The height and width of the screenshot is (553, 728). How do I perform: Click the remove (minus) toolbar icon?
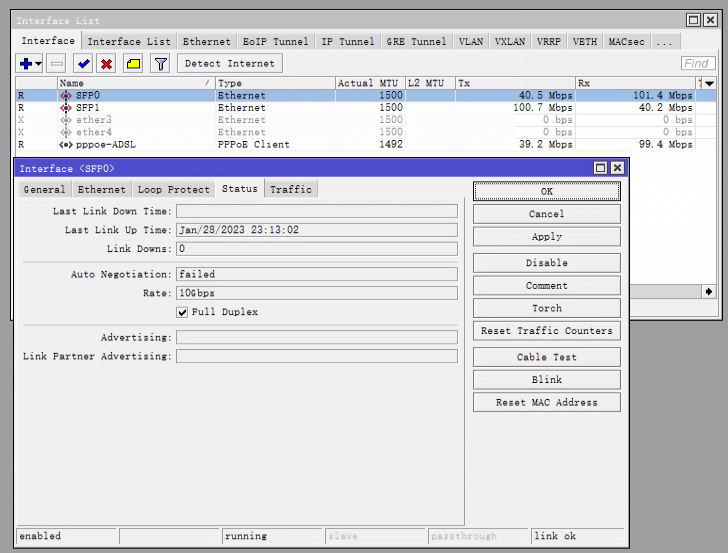[57, 64]
